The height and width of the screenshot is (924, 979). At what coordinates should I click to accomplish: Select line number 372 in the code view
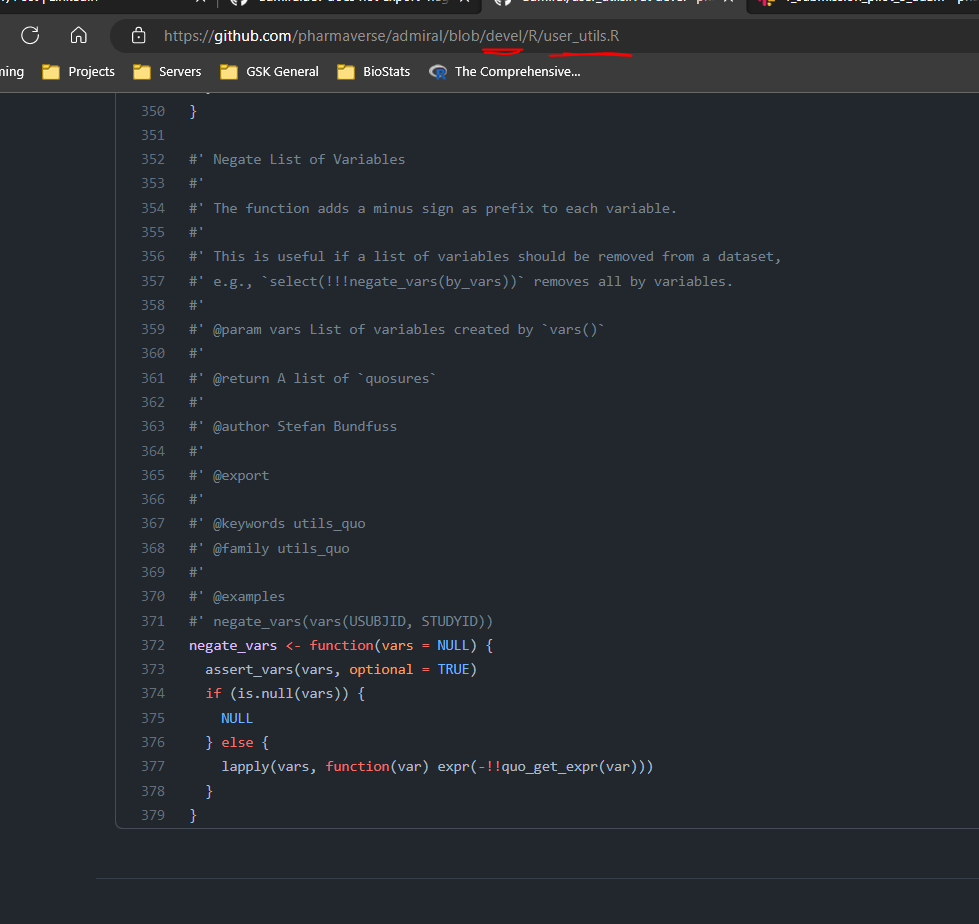(x=152, y=645)
